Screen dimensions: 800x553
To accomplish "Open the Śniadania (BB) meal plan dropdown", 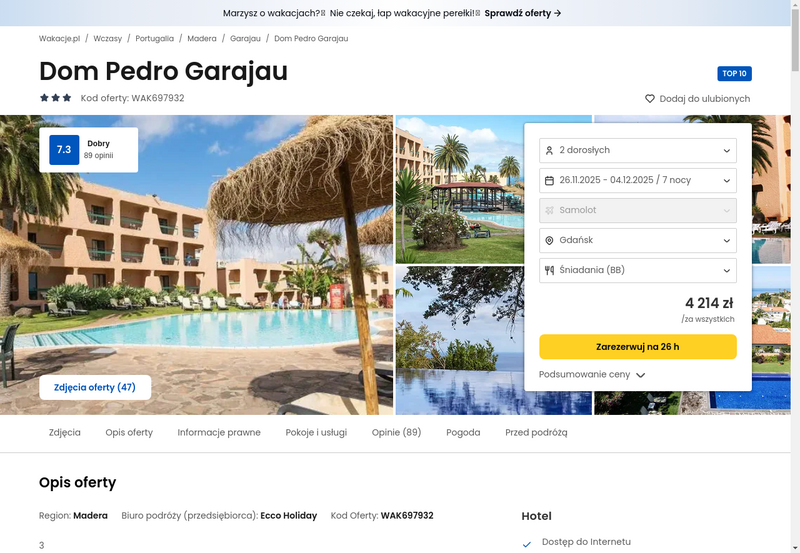I will [x=638, y=270].
